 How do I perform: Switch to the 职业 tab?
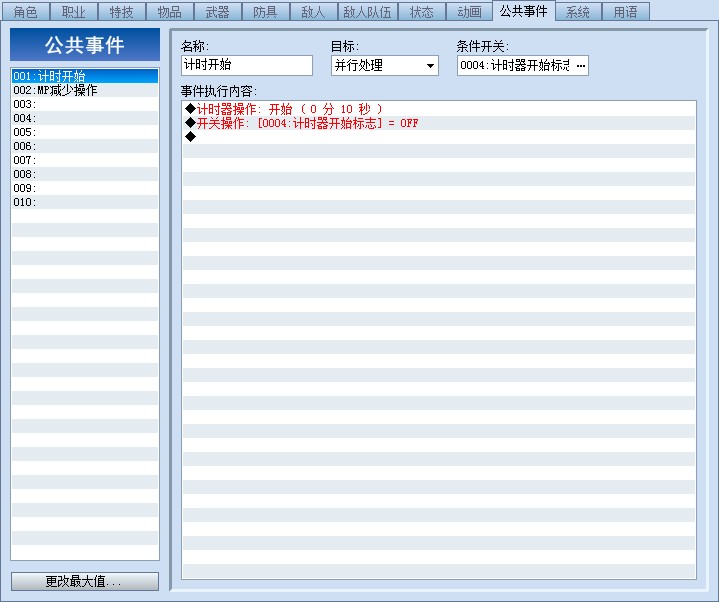[x=73, y=11]
